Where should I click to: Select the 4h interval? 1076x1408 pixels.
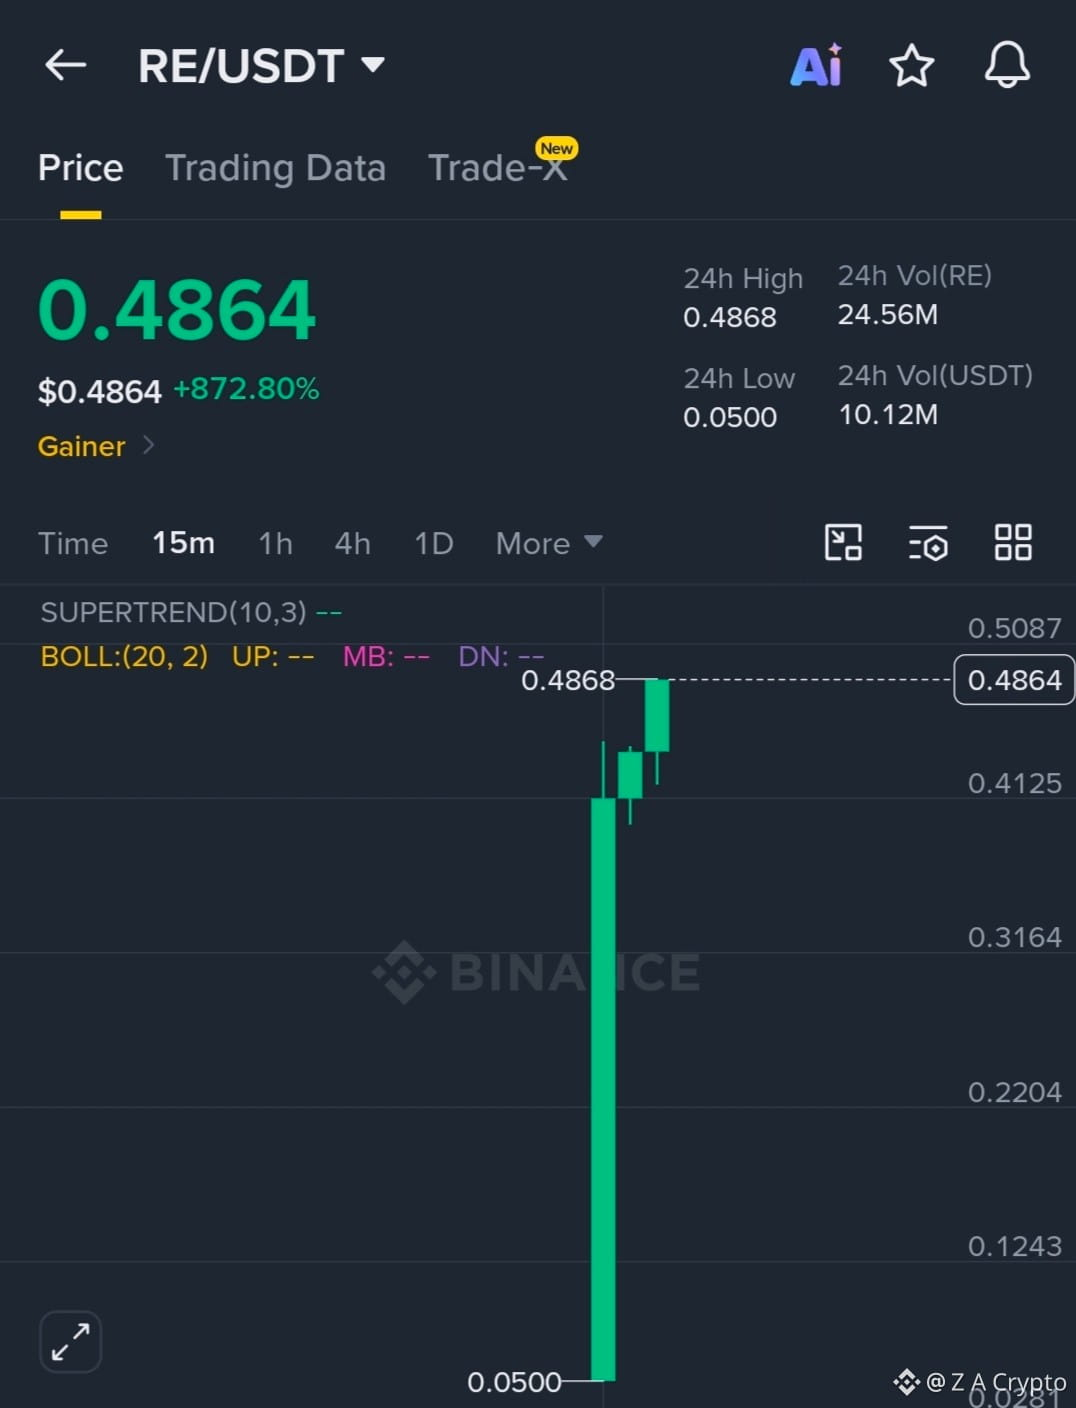(353, 543)
